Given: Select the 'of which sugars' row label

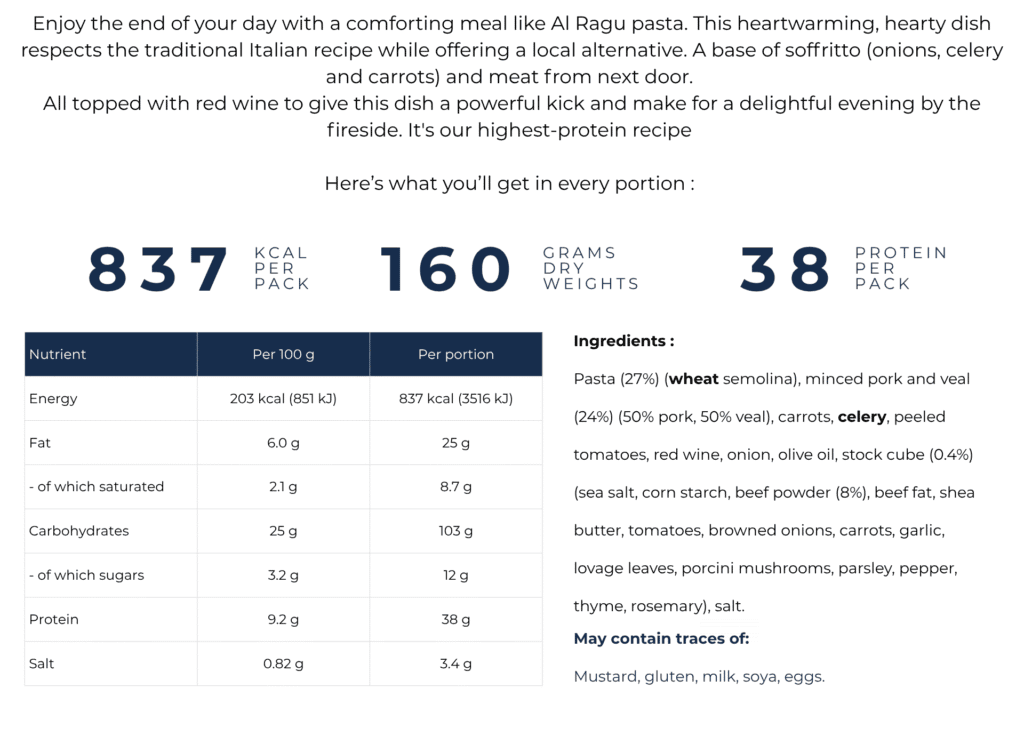Looking at the screenshot, I should pyautogui.click(x=87, y=575).
